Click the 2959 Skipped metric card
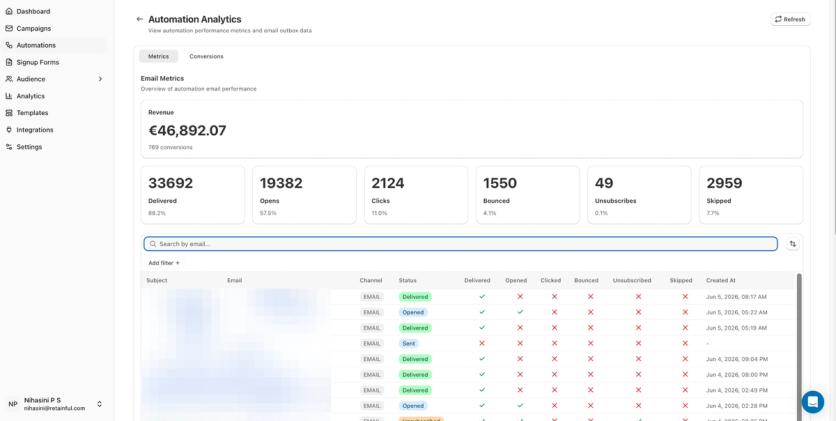 (751, 195)
